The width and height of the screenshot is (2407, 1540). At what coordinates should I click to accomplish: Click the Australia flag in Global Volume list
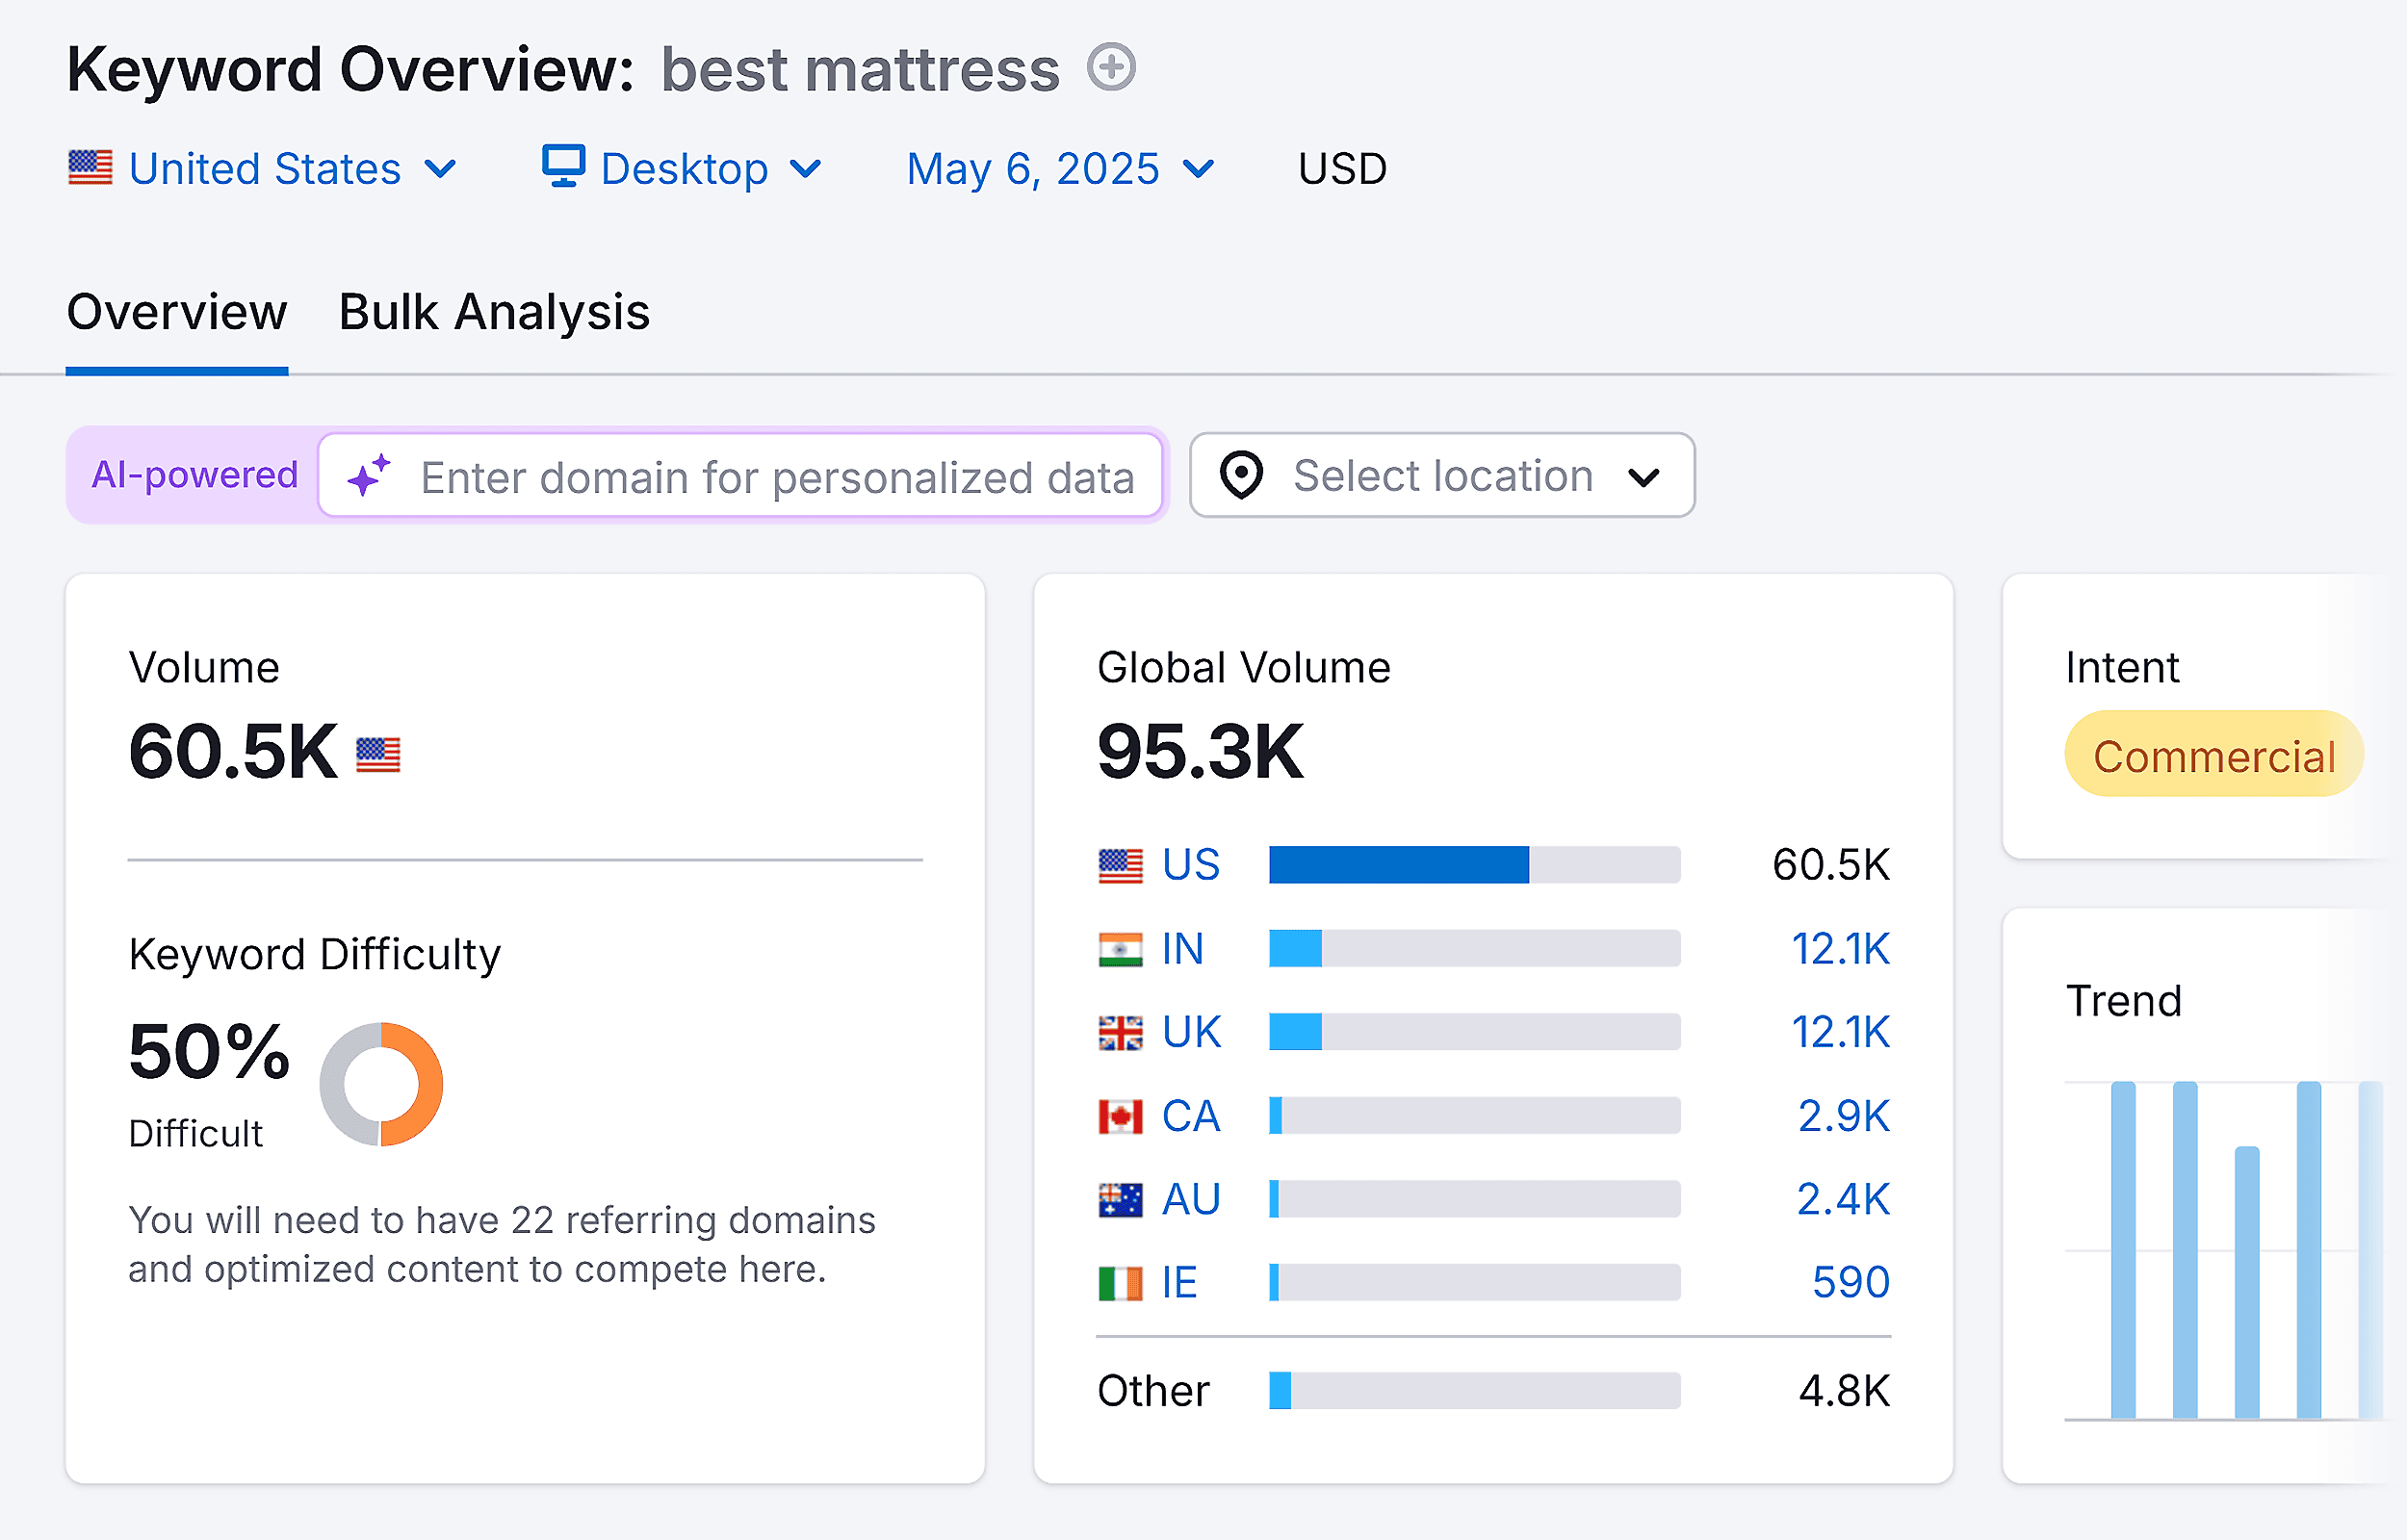[x=1120, y=1198]
